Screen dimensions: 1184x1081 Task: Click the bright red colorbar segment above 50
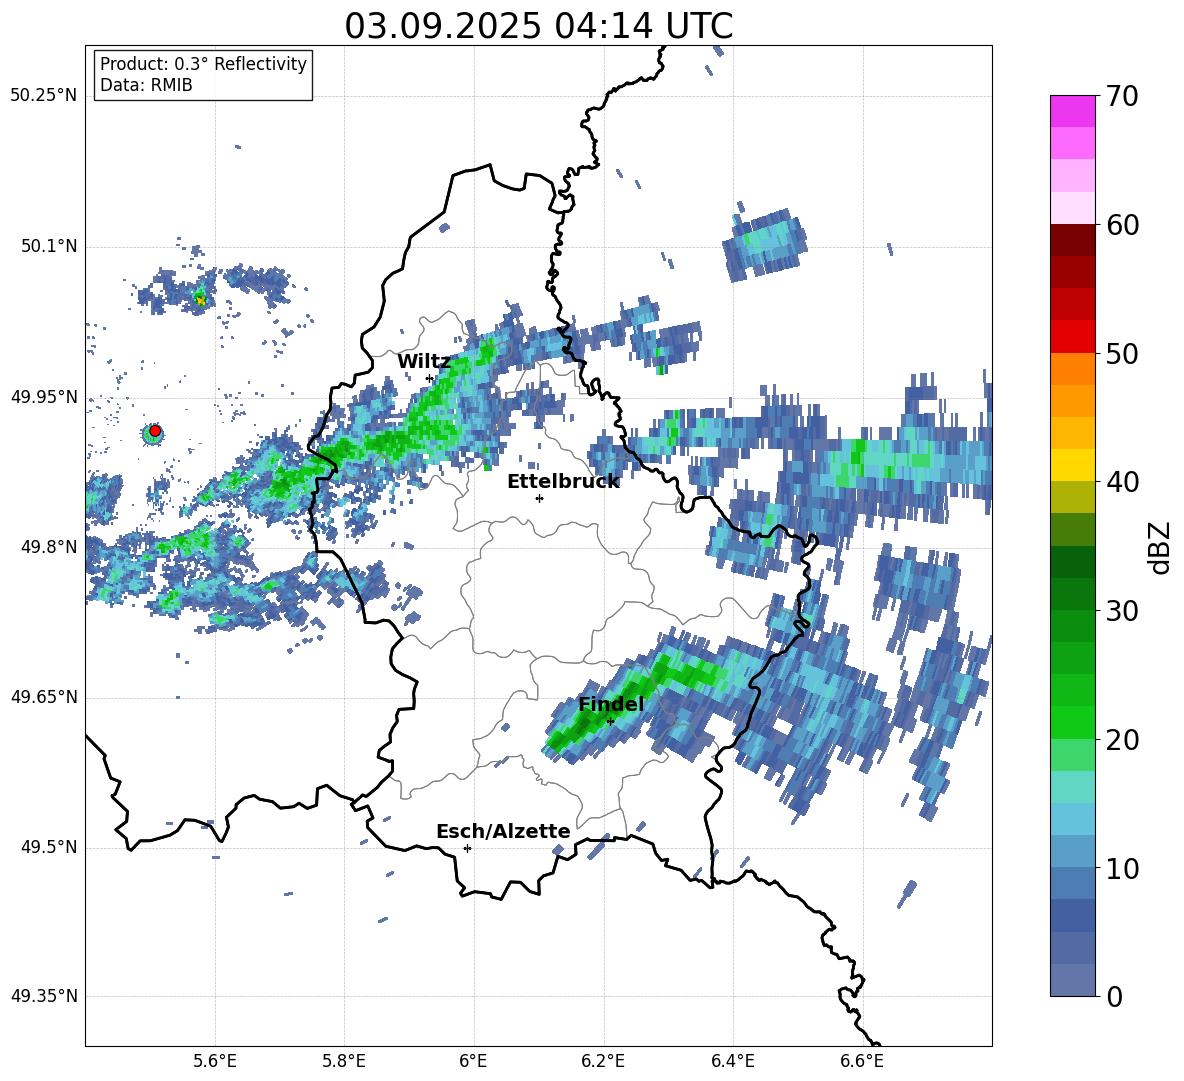[1072, 337]
